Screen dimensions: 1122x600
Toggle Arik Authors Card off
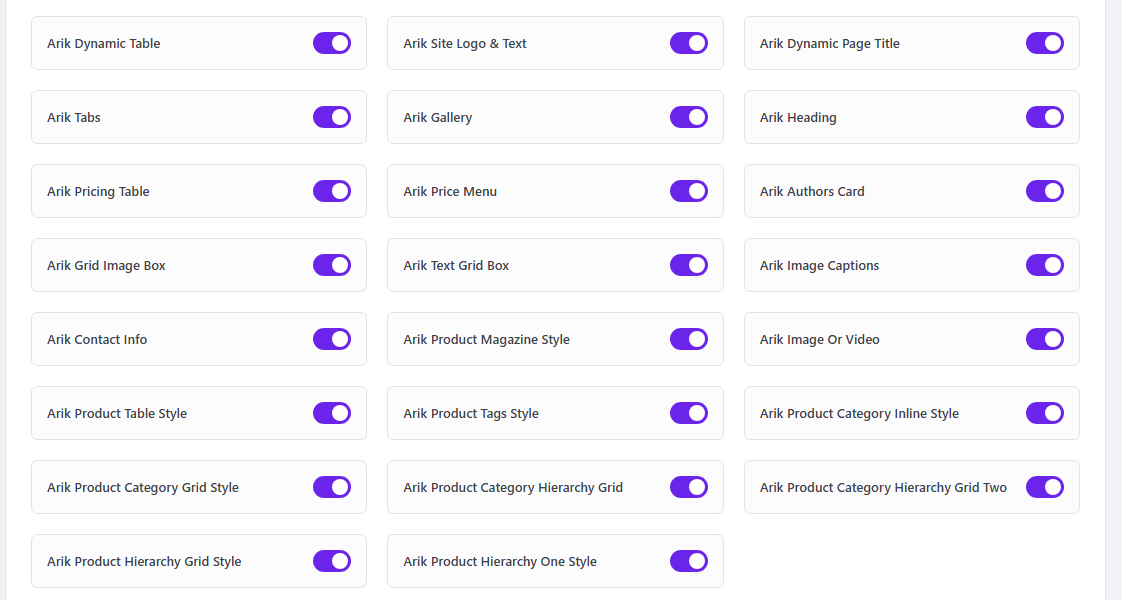pos(1044,191)
